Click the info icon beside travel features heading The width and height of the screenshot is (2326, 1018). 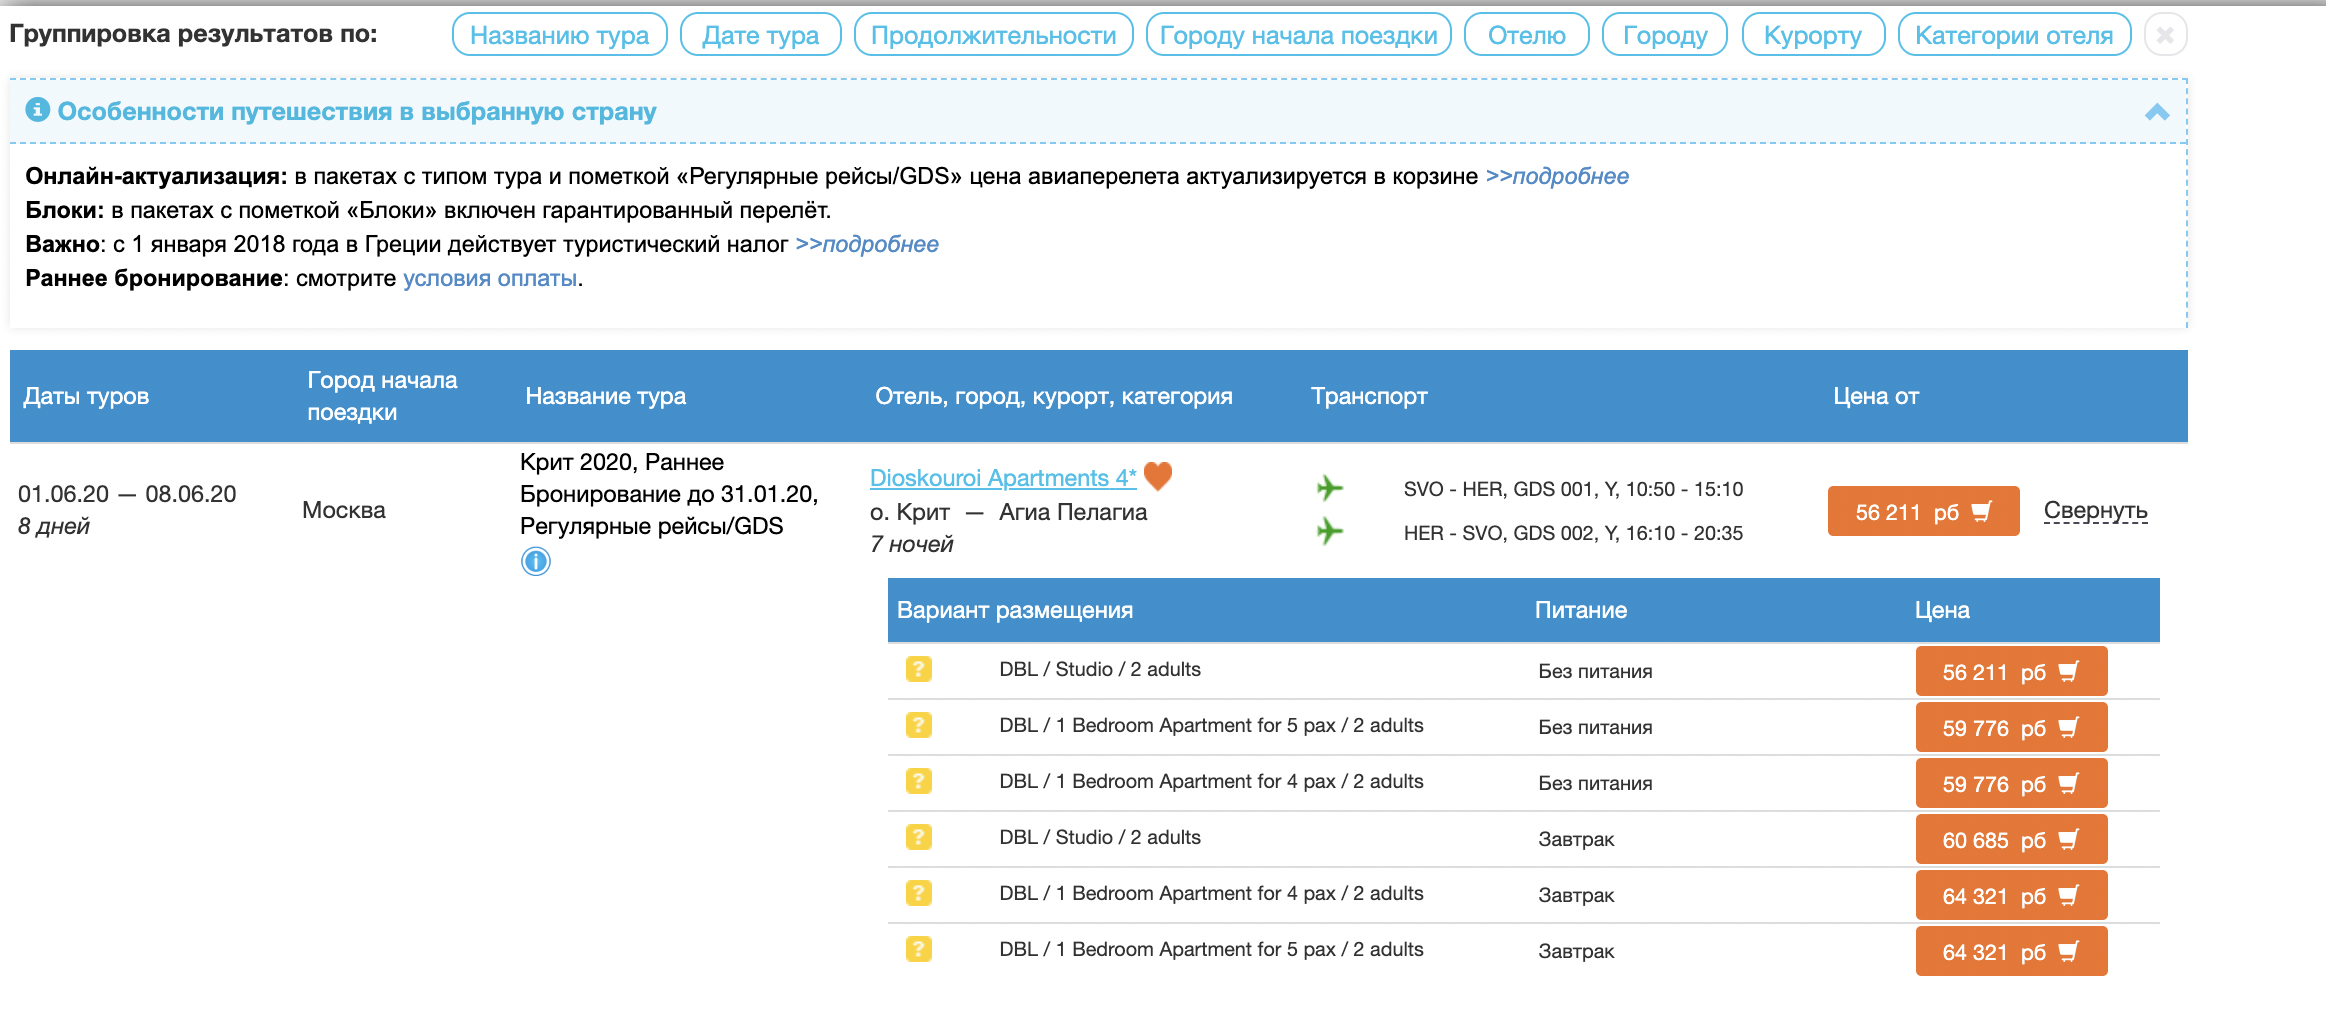[37, 110]
